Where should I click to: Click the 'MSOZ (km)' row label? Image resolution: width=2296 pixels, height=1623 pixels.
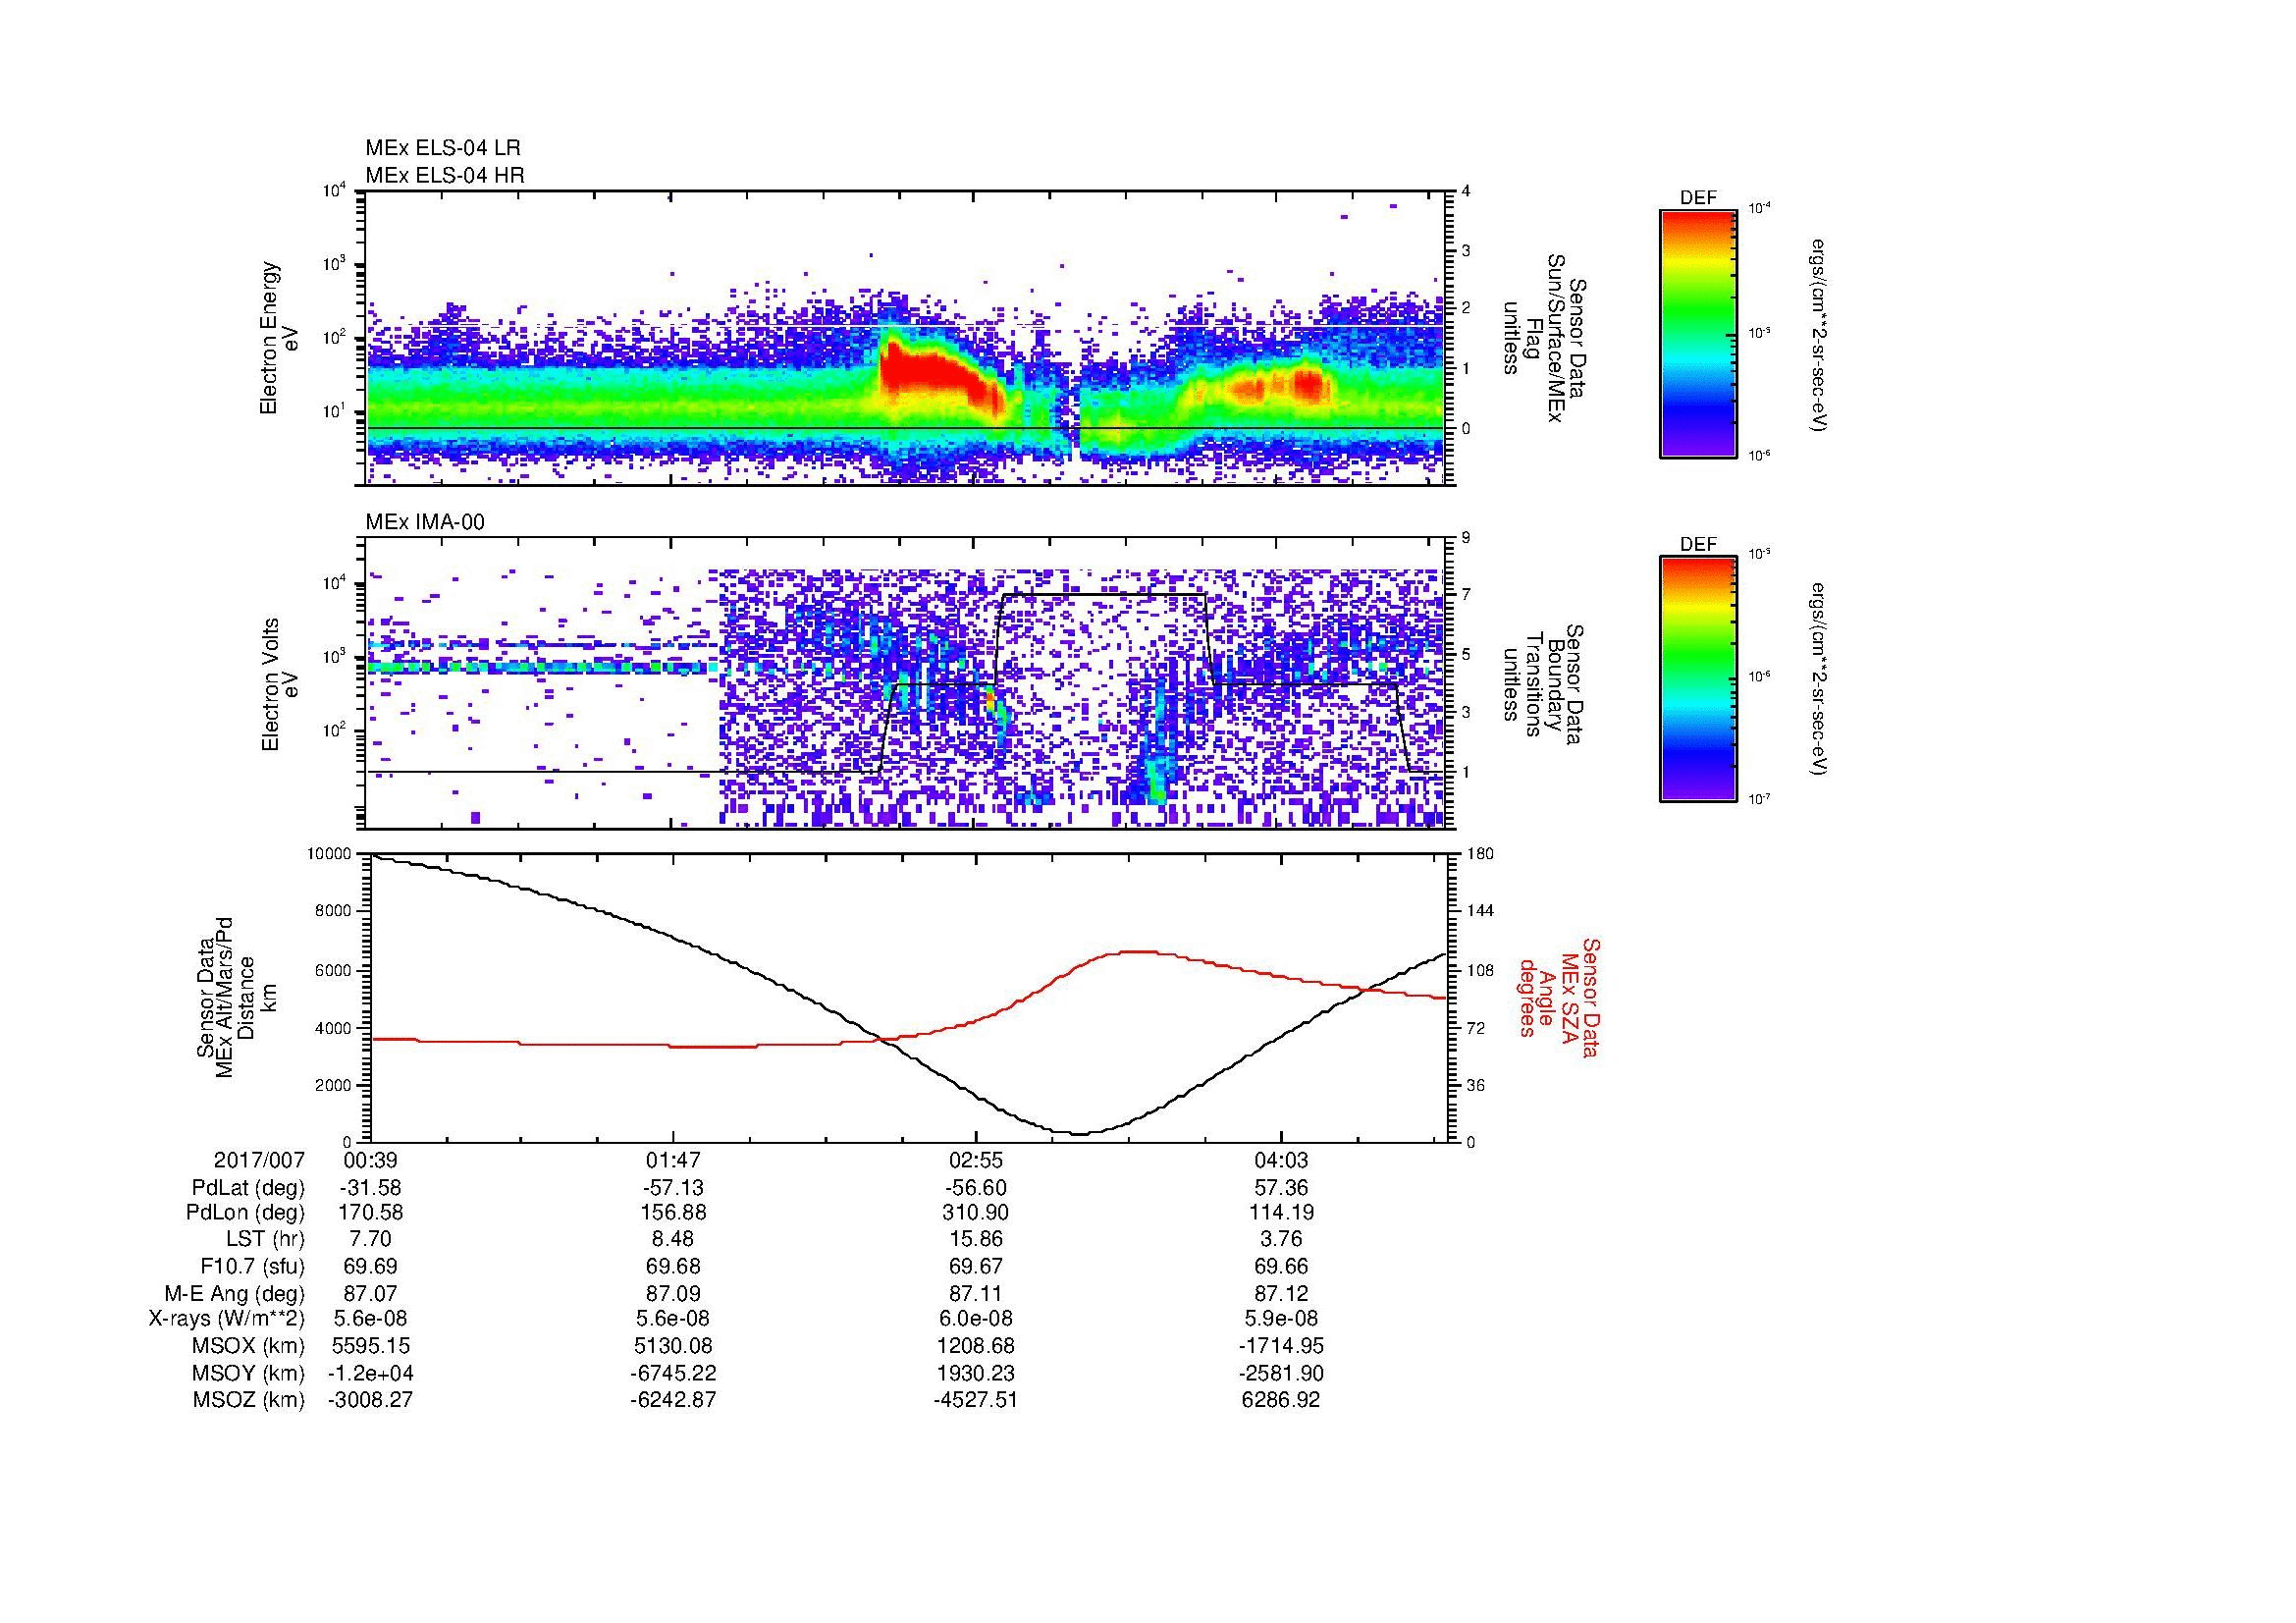pyautogui.click(x=248, y=1400)
